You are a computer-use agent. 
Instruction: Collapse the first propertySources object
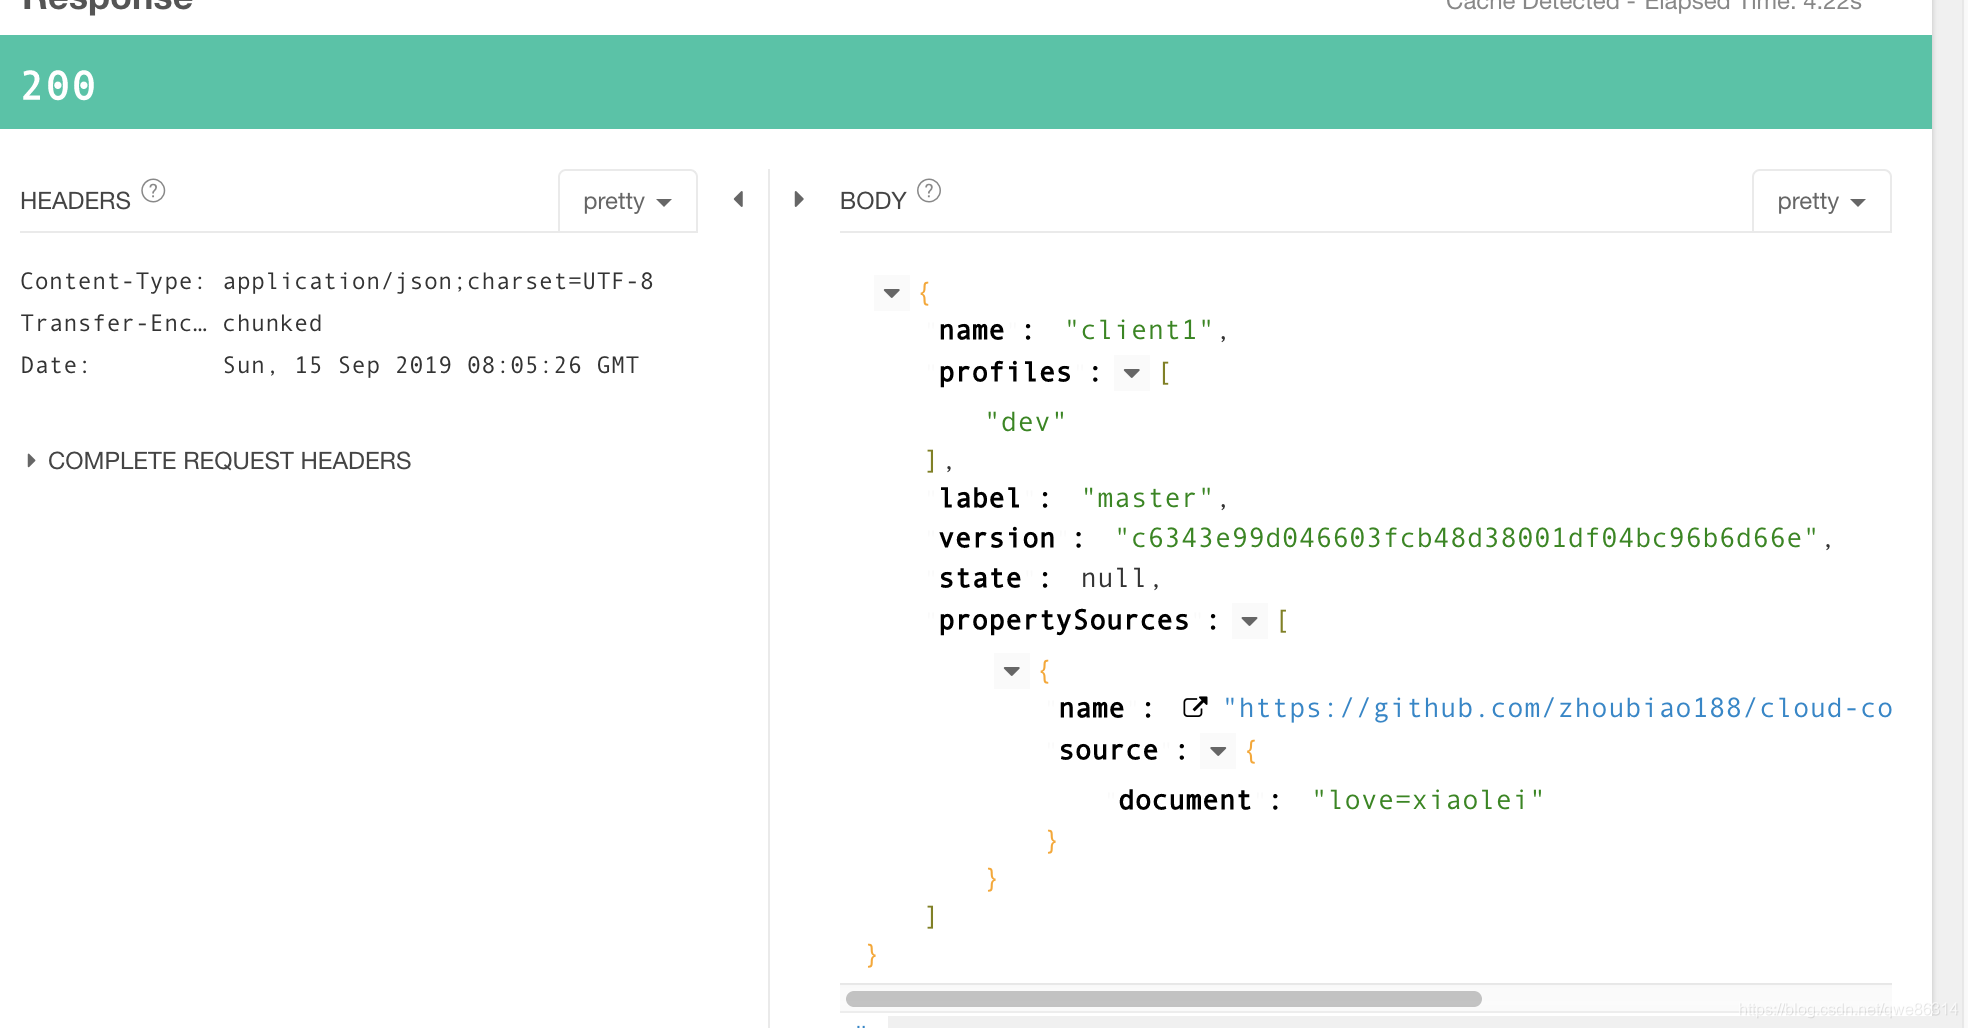coord(1012,671)
